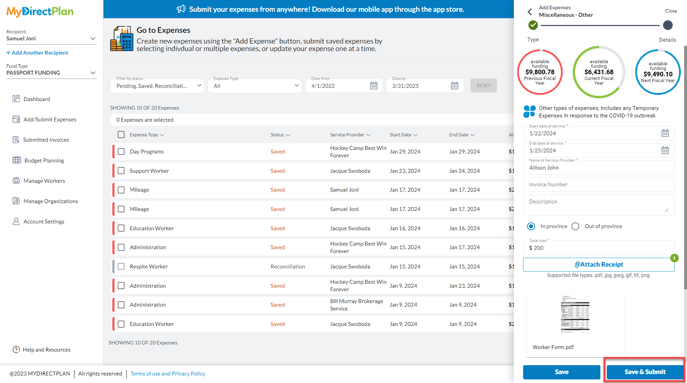The image size is (687, 383).
Task: Click the Budget Planning grid icon
Action: point(16,160)
